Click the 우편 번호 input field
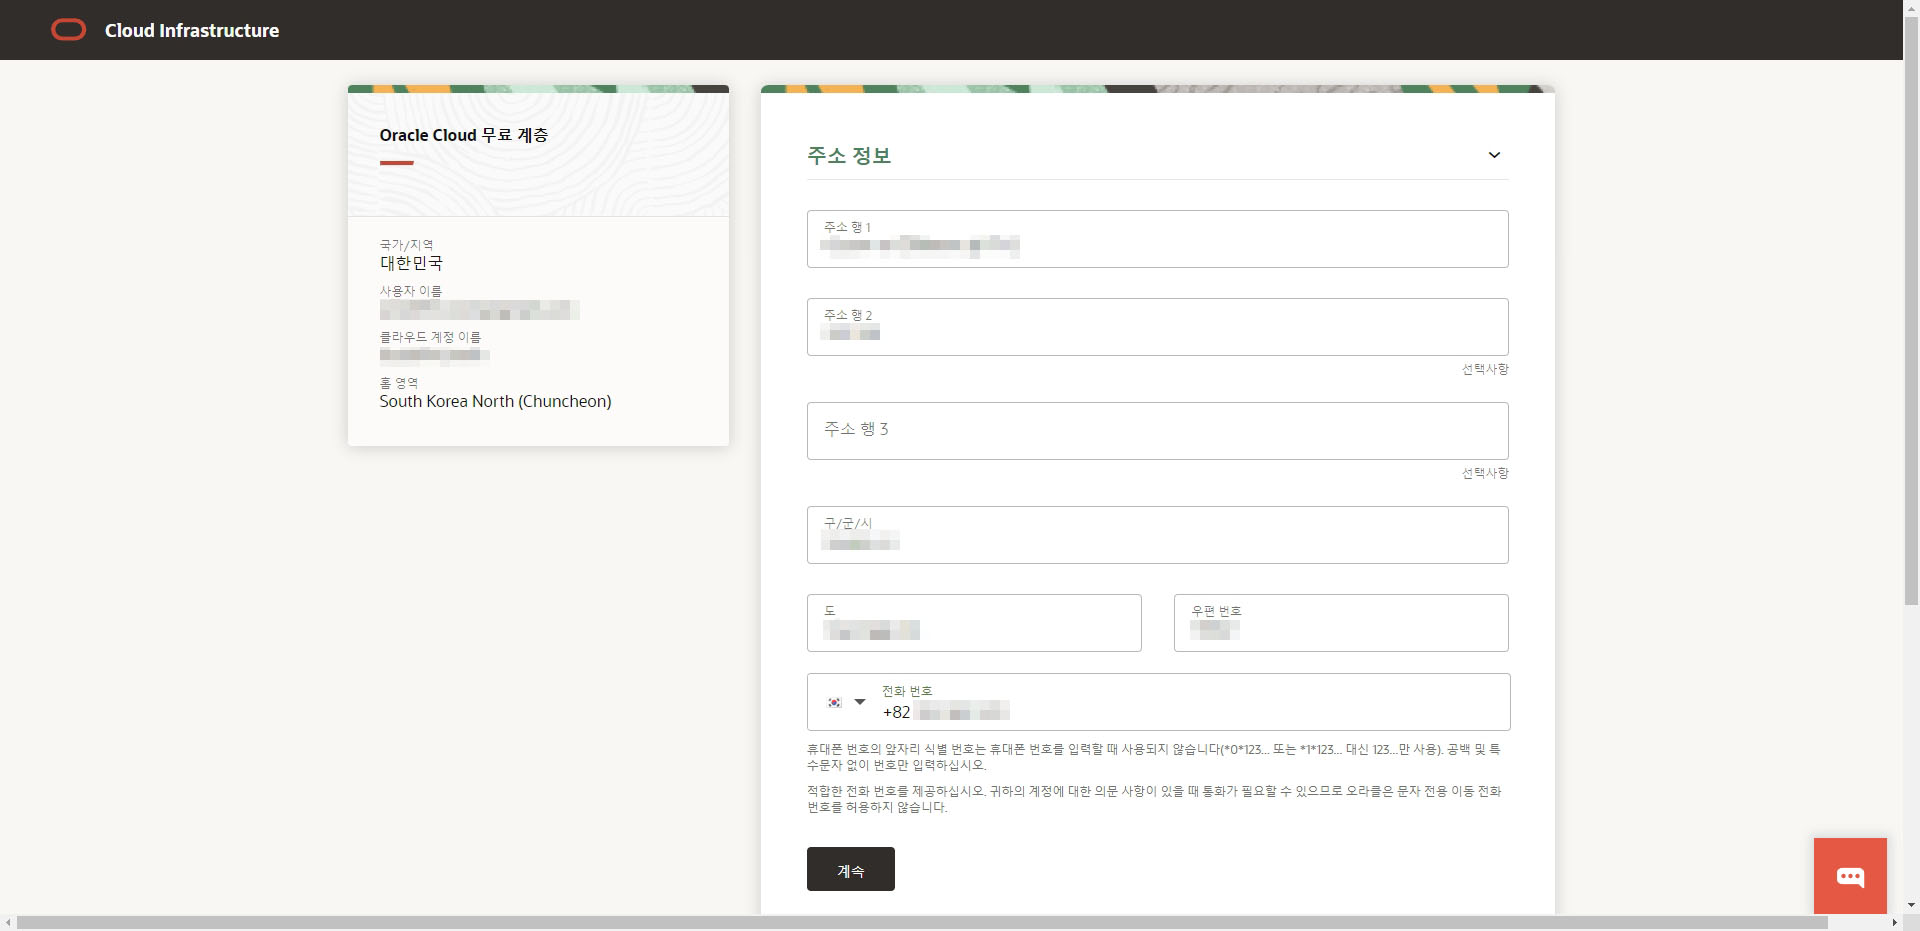 (x=1341, y=623)
